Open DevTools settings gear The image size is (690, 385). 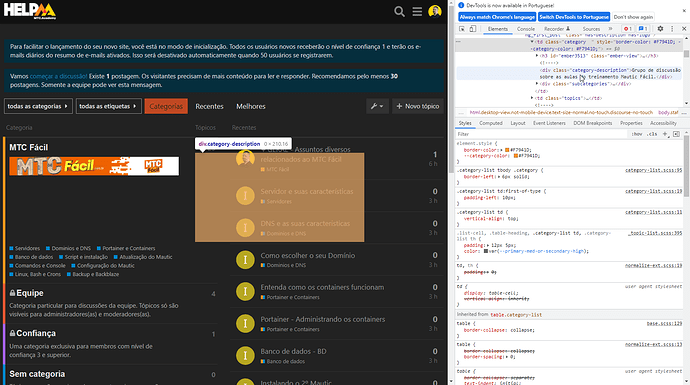click(x=660, y=29)
